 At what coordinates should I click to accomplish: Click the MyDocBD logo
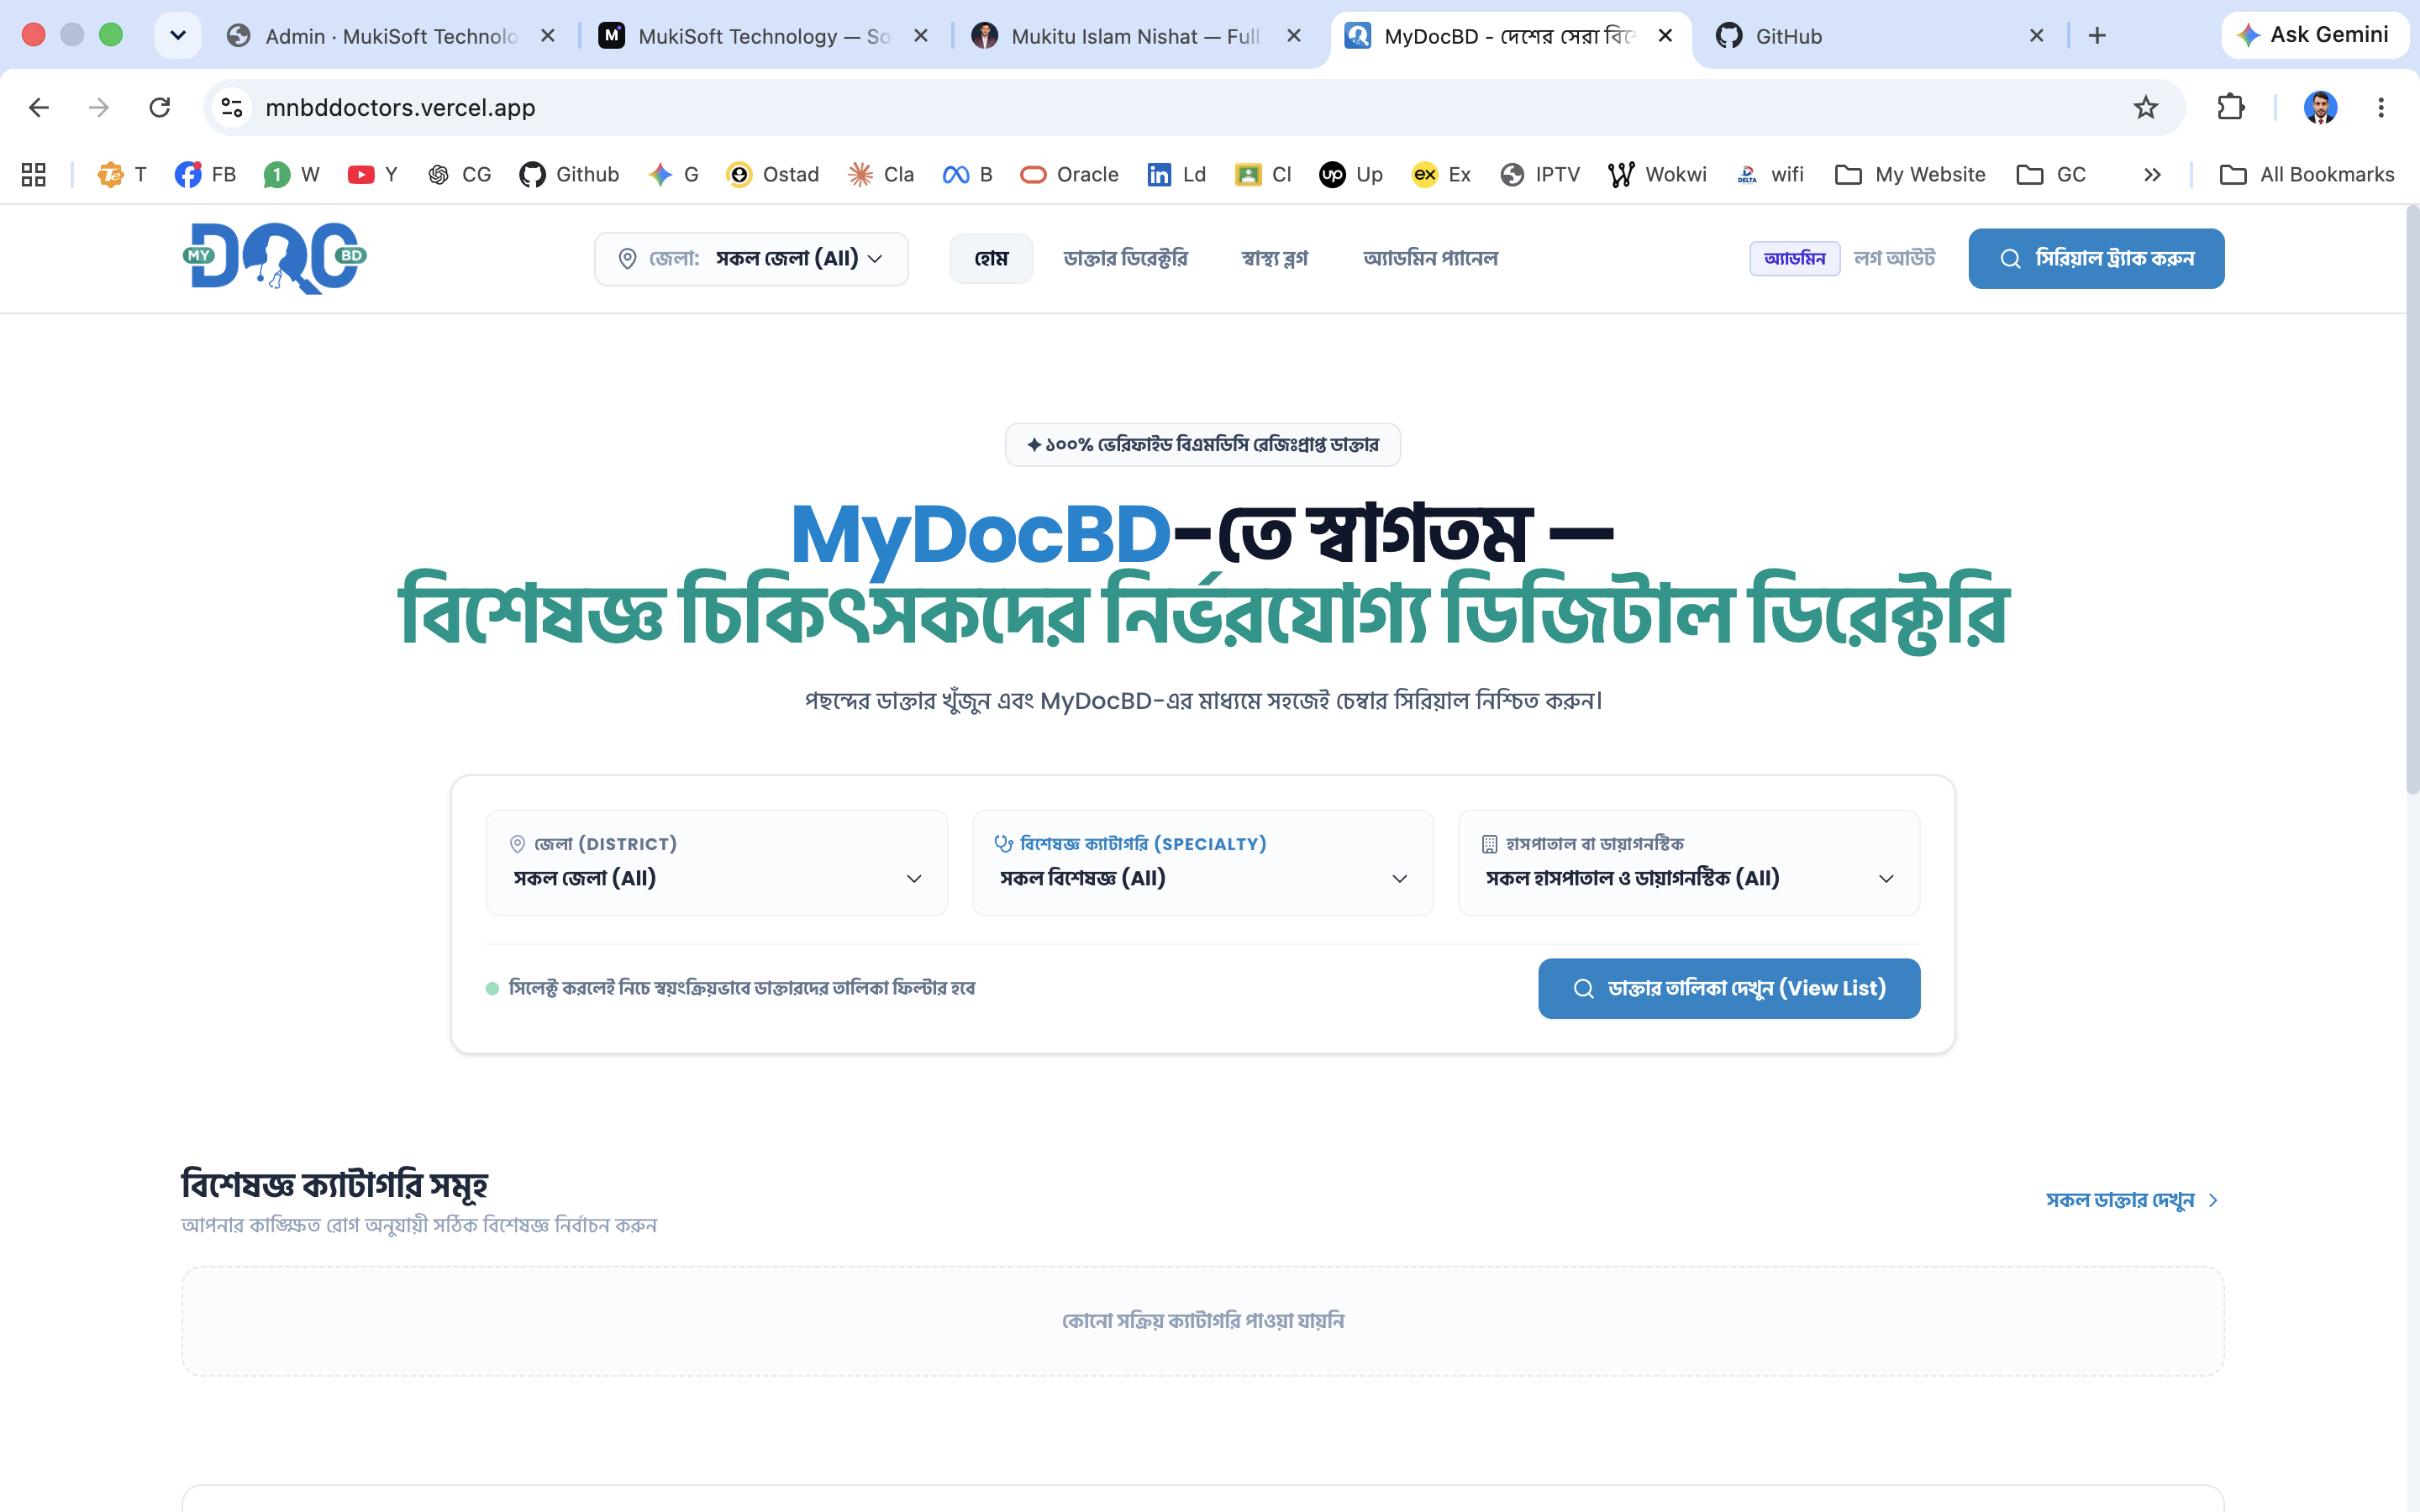point(275,258)
